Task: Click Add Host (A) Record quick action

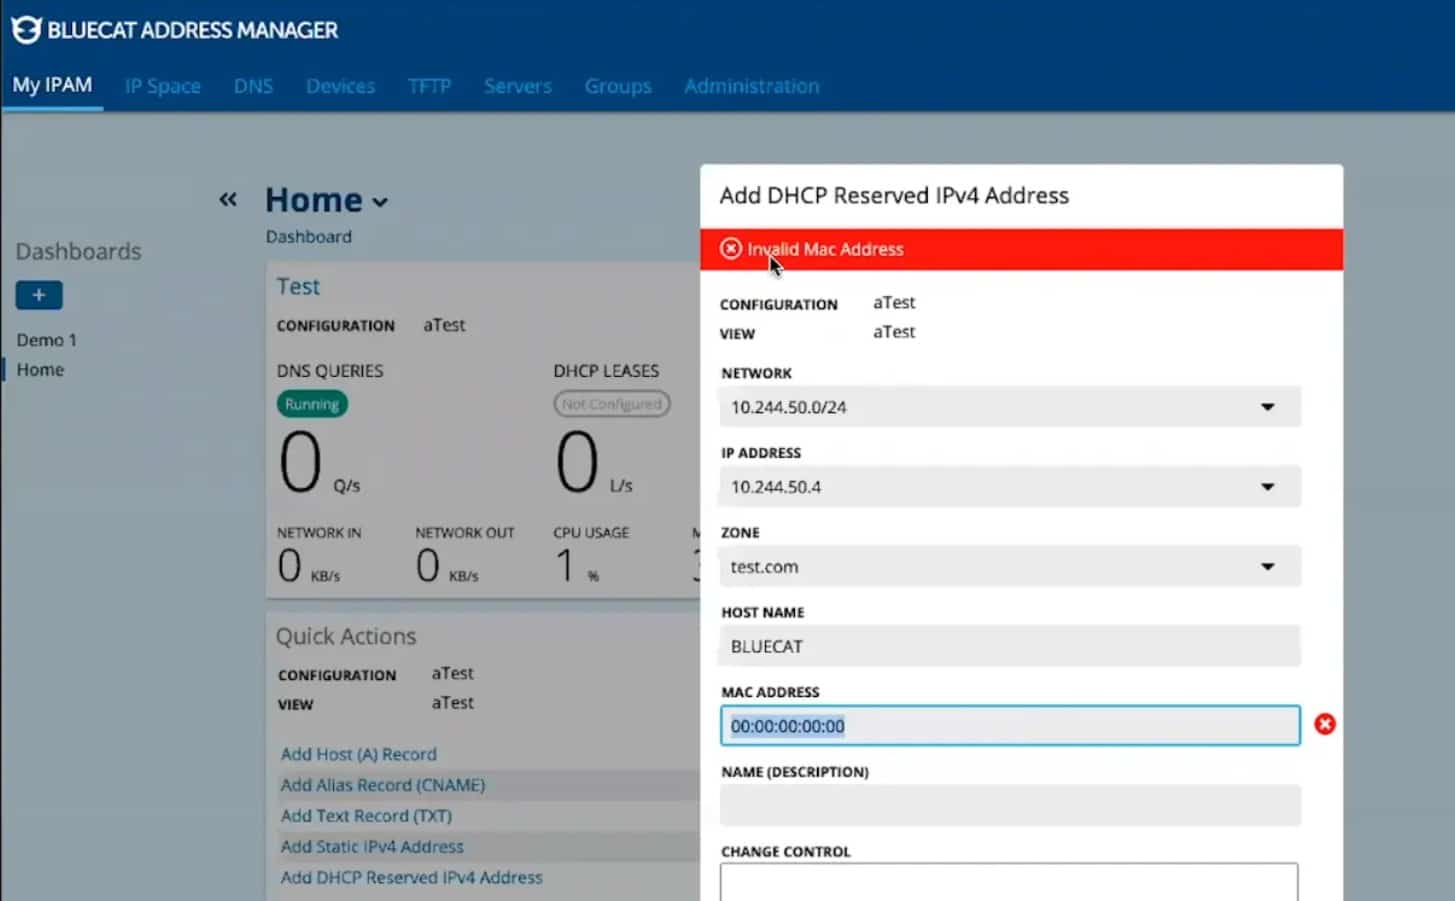Action: (359, 754)
